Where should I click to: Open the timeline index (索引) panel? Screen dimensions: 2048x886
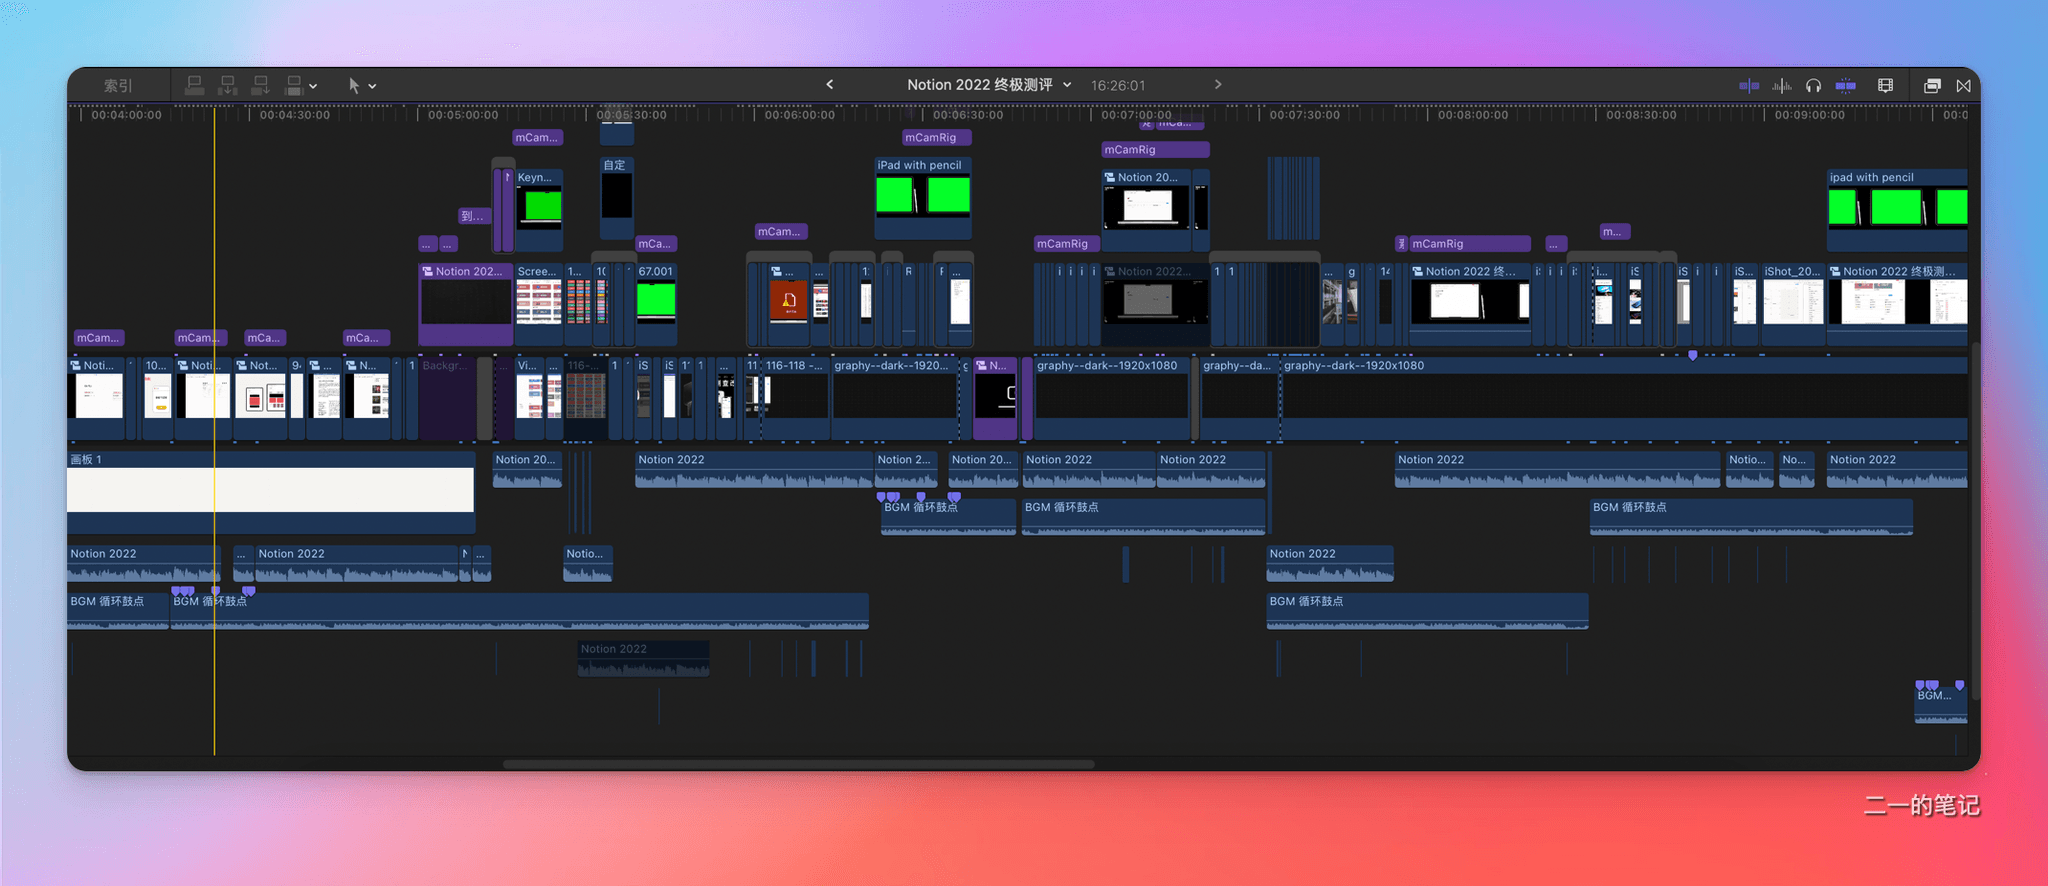click(118, 86)
